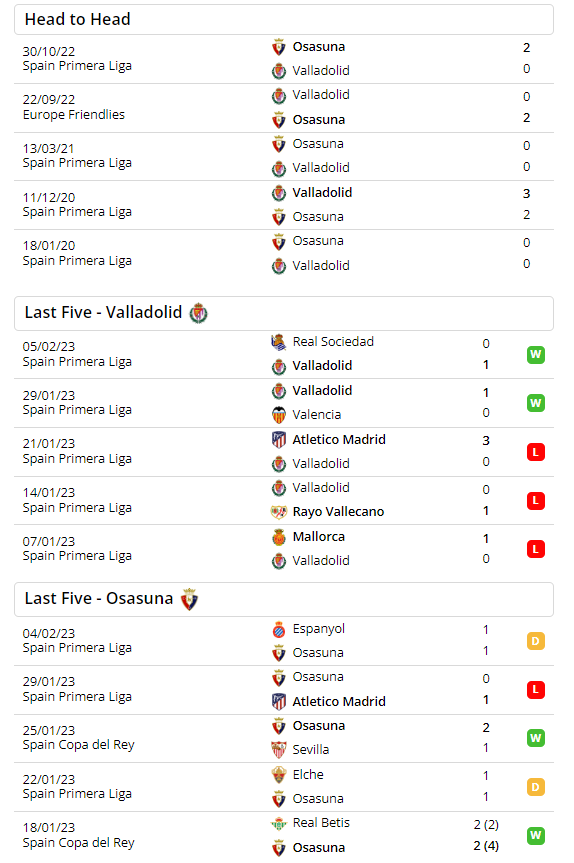Click Osasuna crest in Last Five header

pos(189,599)
